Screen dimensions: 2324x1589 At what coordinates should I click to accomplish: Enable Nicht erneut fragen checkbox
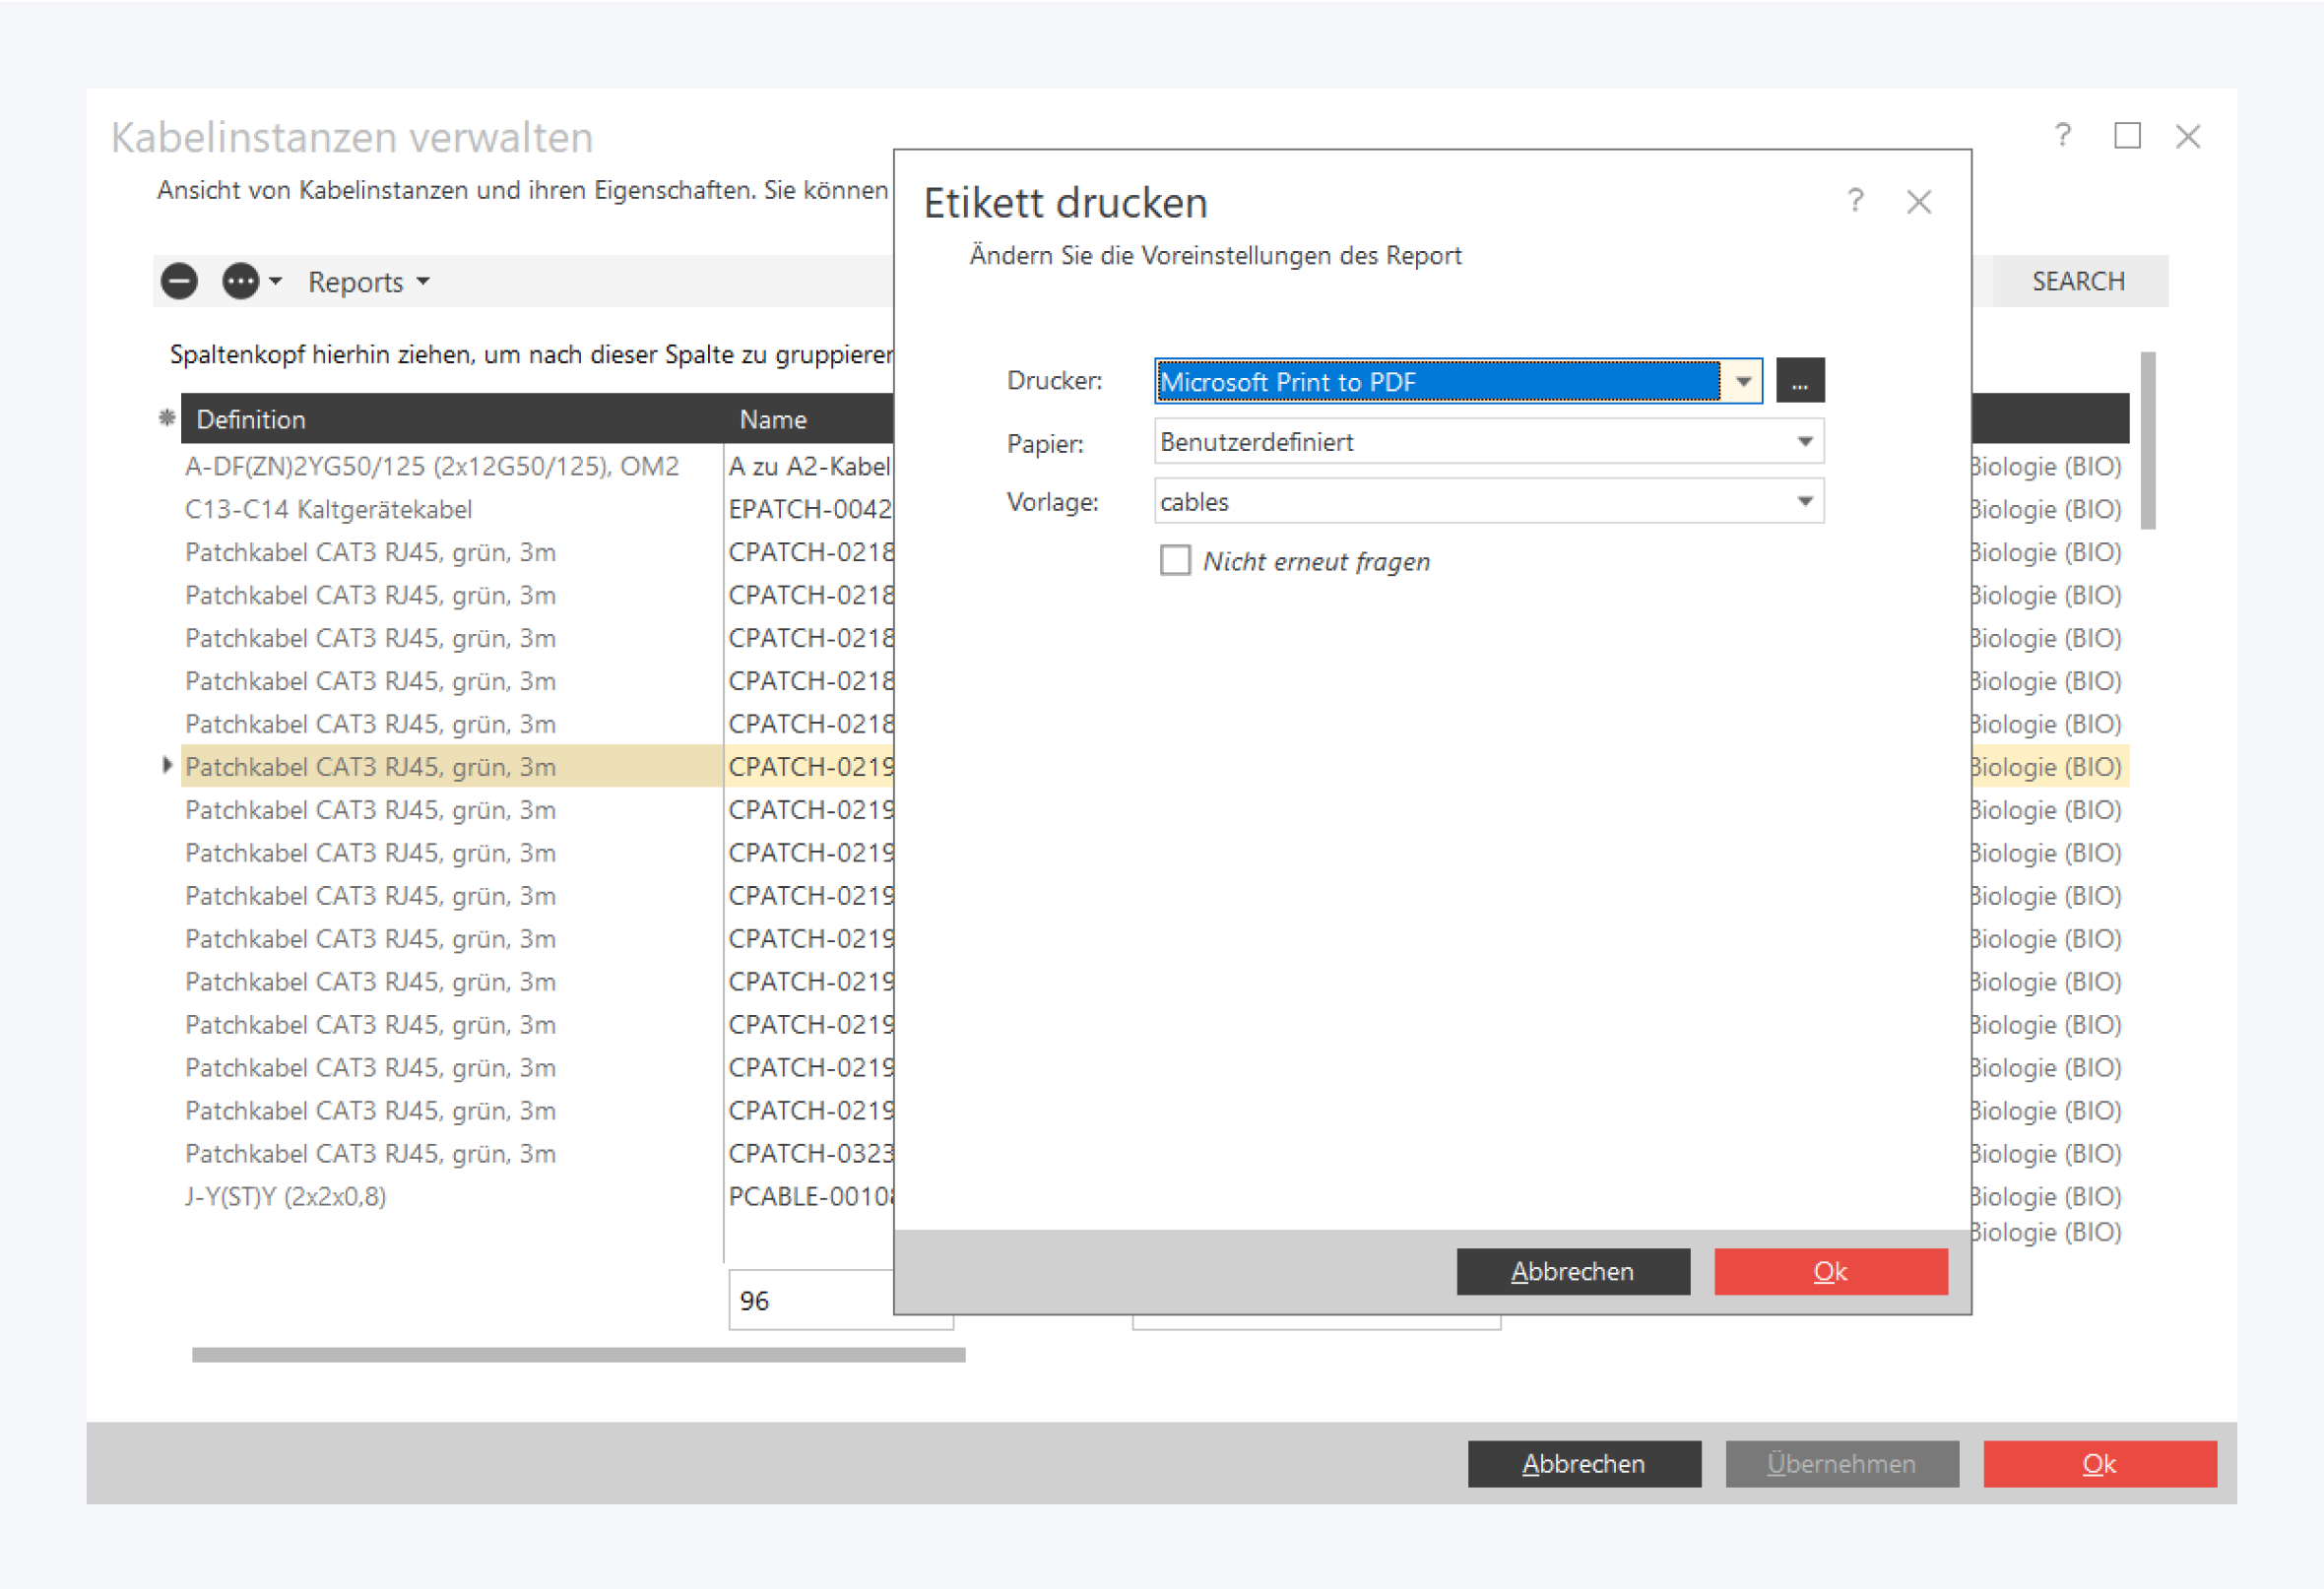[1175, 560]
